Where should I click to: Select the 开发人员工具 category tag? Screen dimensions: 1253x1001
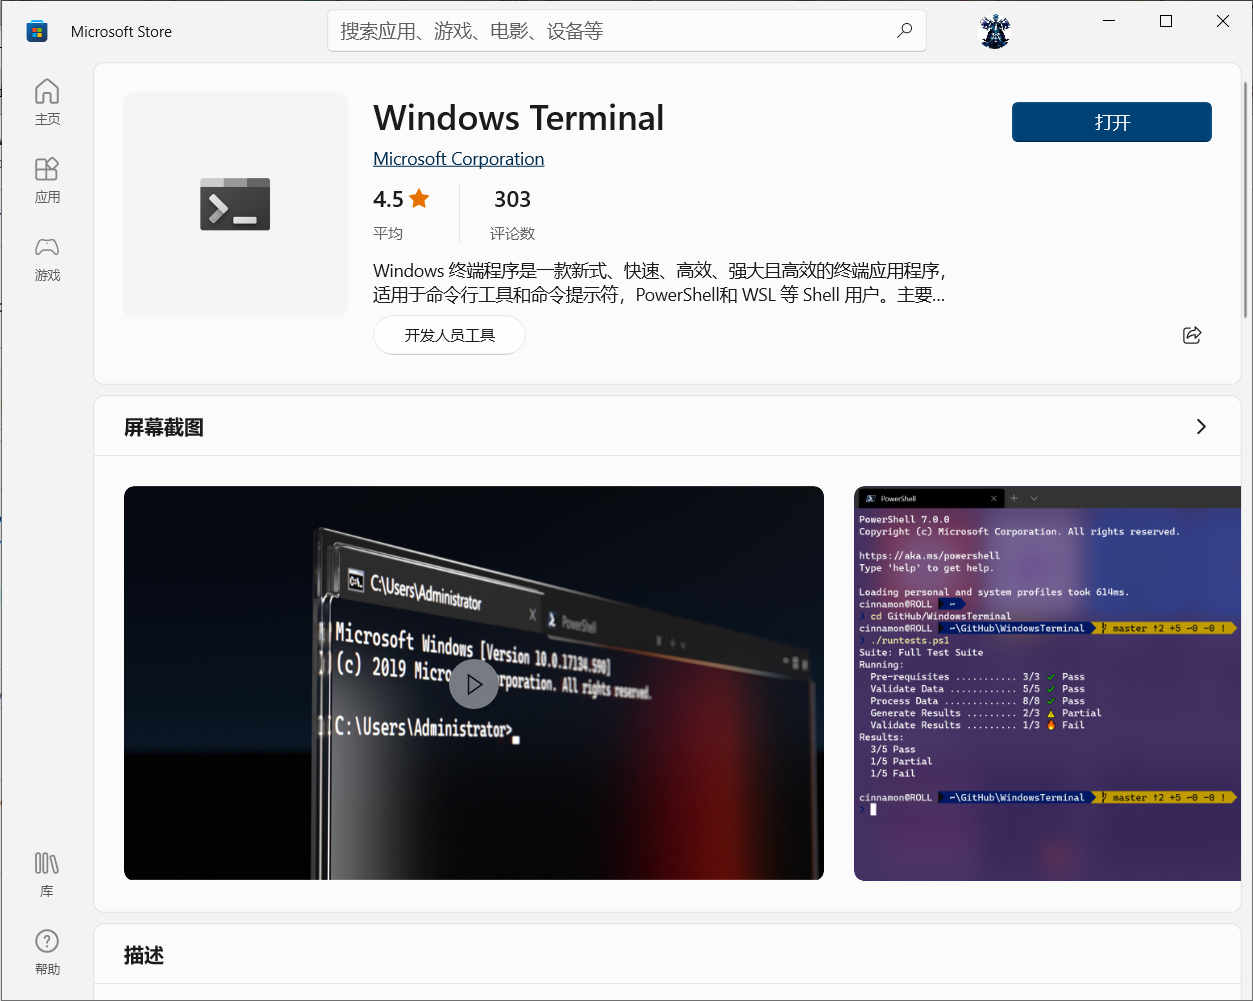[x=449, y=335]
